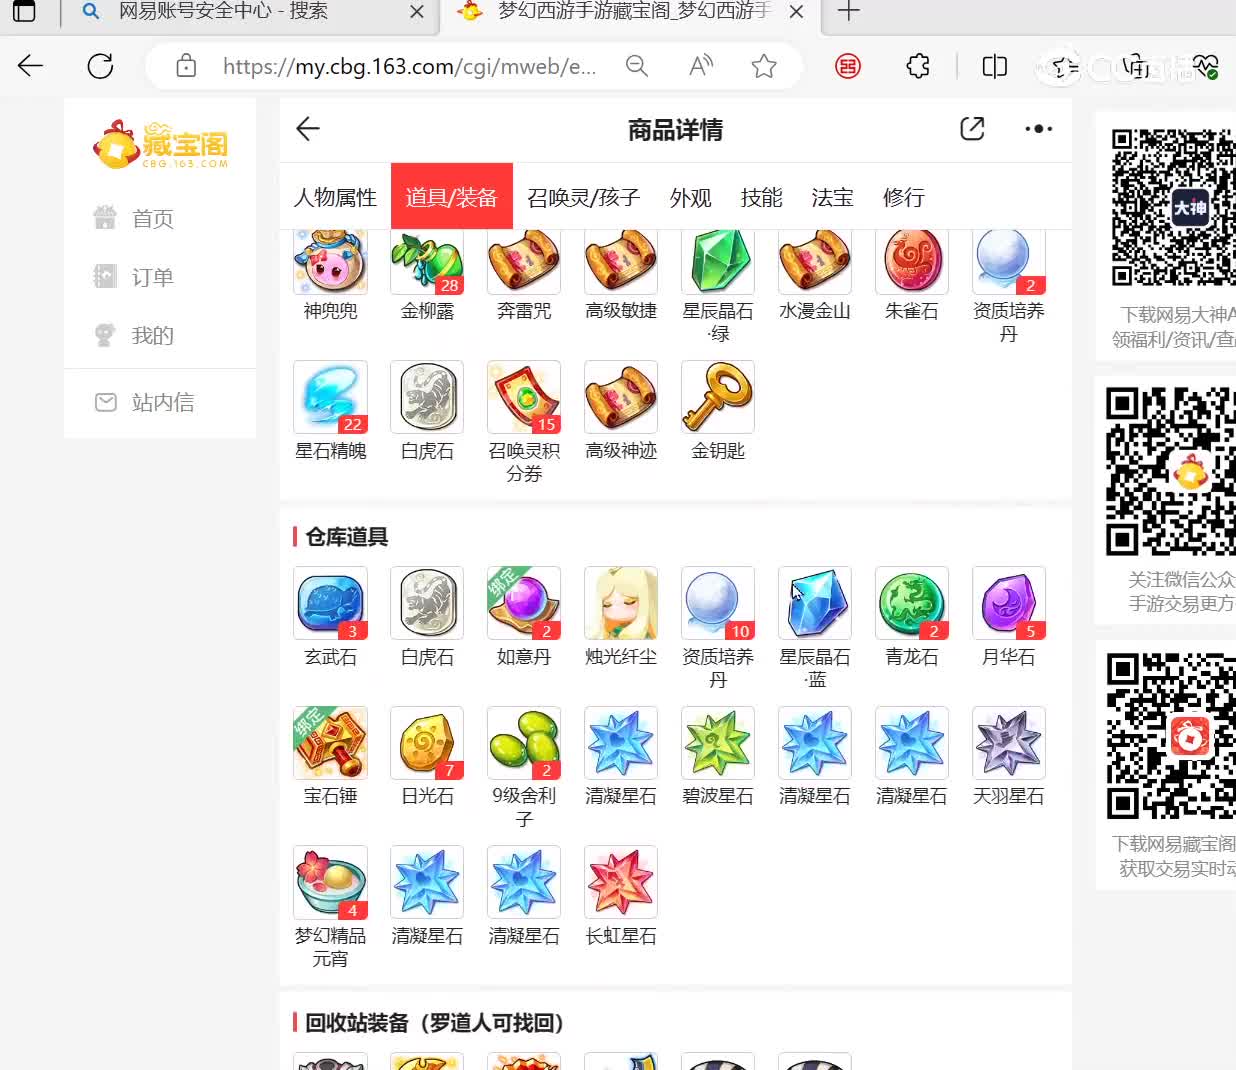This screenshot has width=1236, height=1070.
Task: Select the 月华石 item icon
Action: (1009, 603)
